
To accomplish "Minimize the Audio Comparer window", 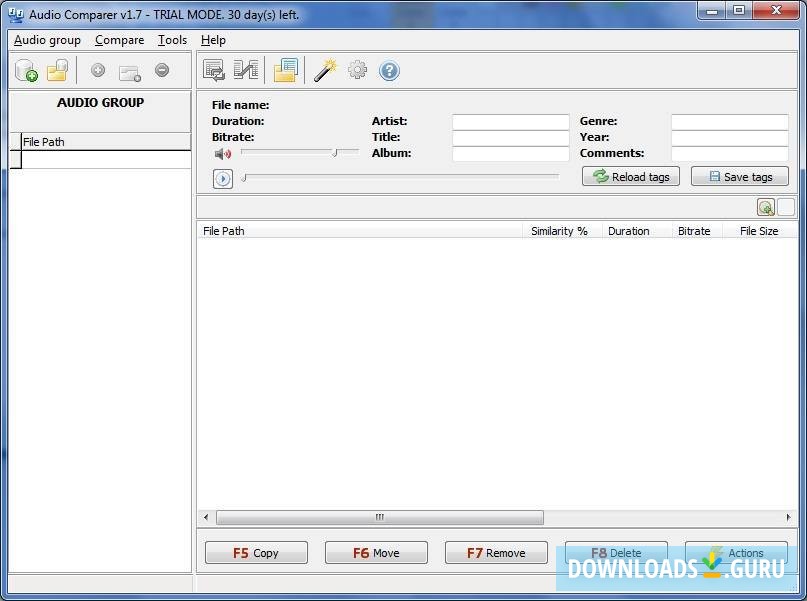I will point(712,10).
